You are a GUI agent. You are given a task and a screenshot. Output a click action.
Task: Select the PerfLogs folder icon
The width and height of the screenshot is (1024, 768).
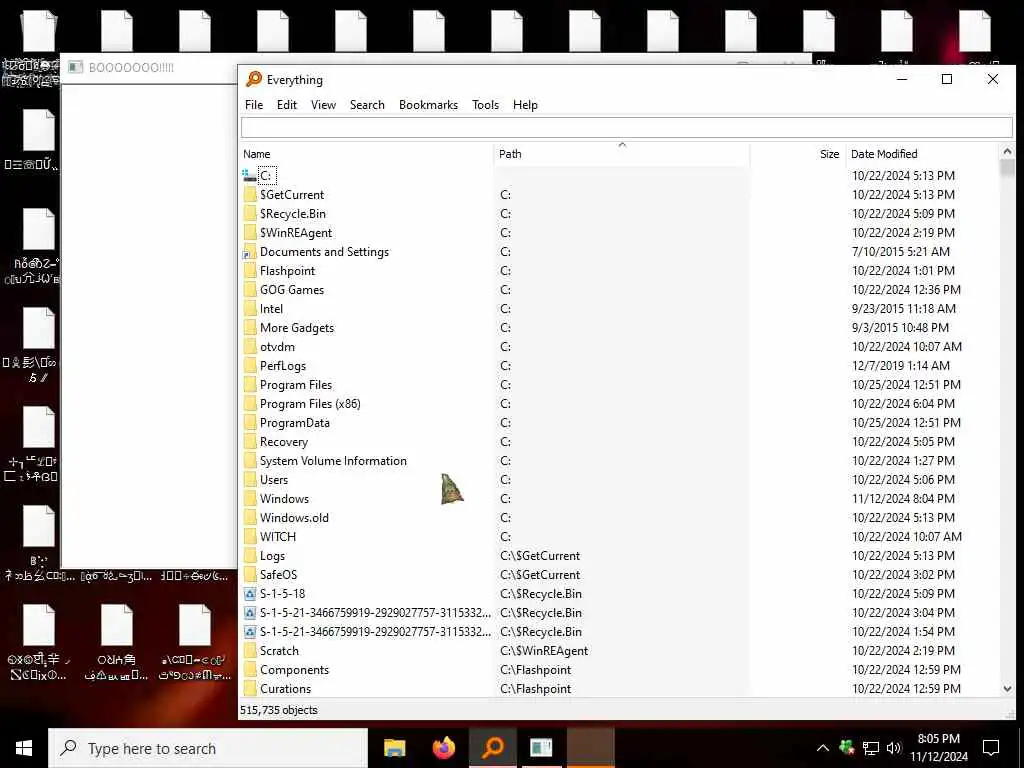tap(249, 366)
